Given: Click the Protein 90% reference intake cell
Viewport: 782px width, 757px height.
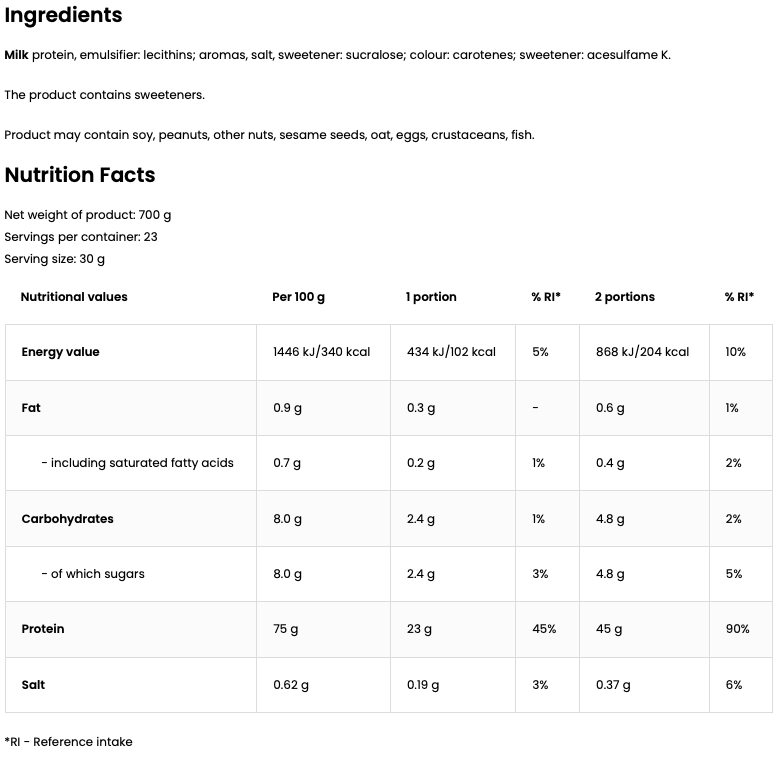Looking at the screenshot, I should (x=737, y=629).
